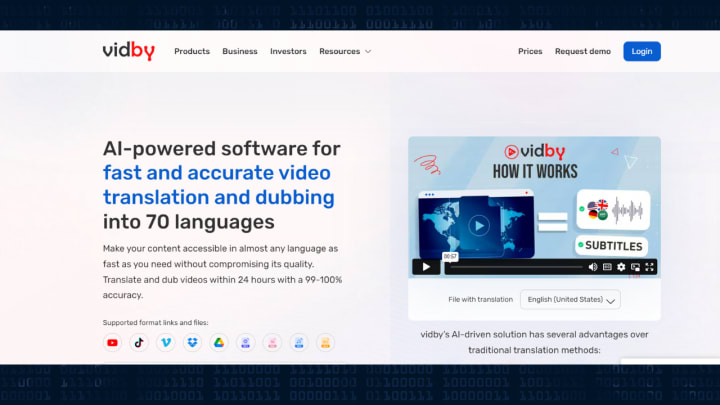Toggle video captions icon
The image size is (720, 405).
pyautogui.click(x=607, y=267)
